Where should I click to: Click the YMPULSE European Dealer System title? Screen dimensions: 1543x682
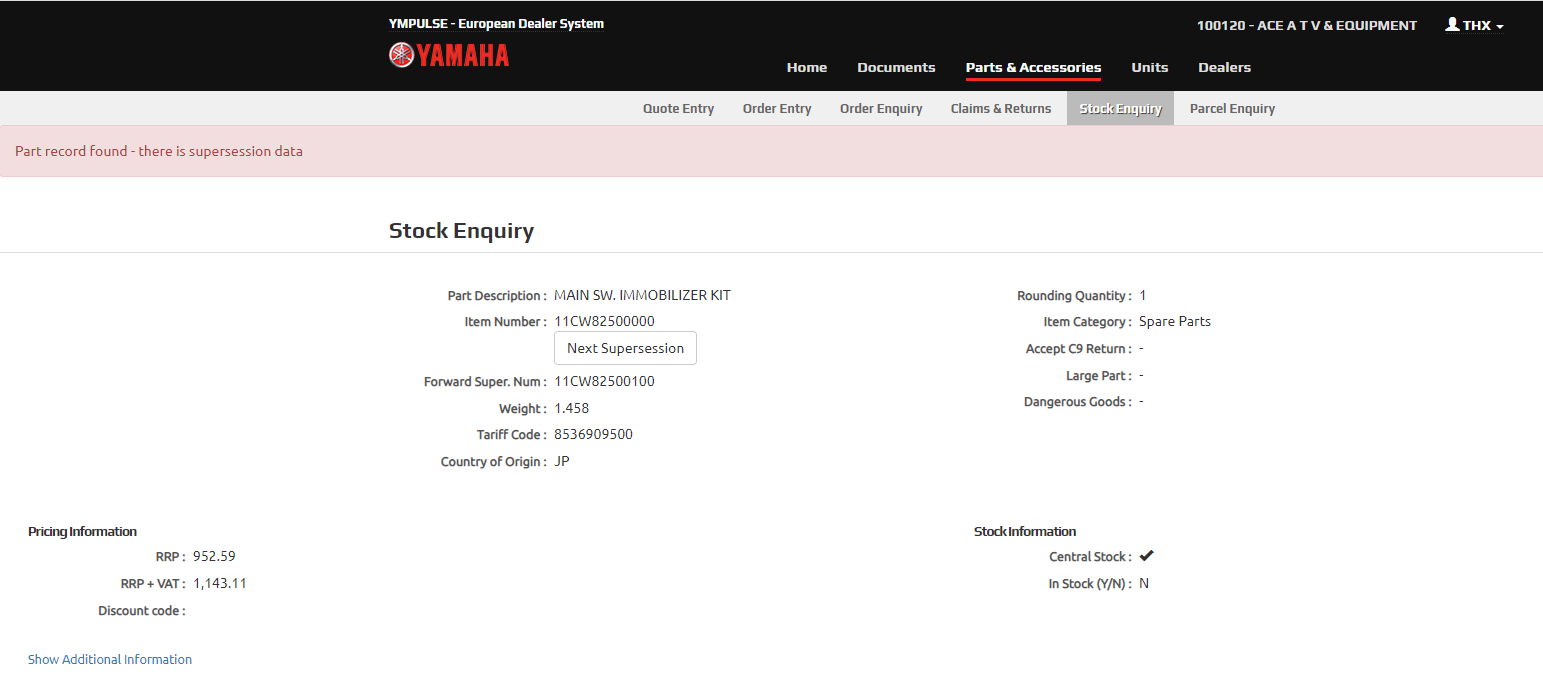pyautogui.click(x=496, y=23)
